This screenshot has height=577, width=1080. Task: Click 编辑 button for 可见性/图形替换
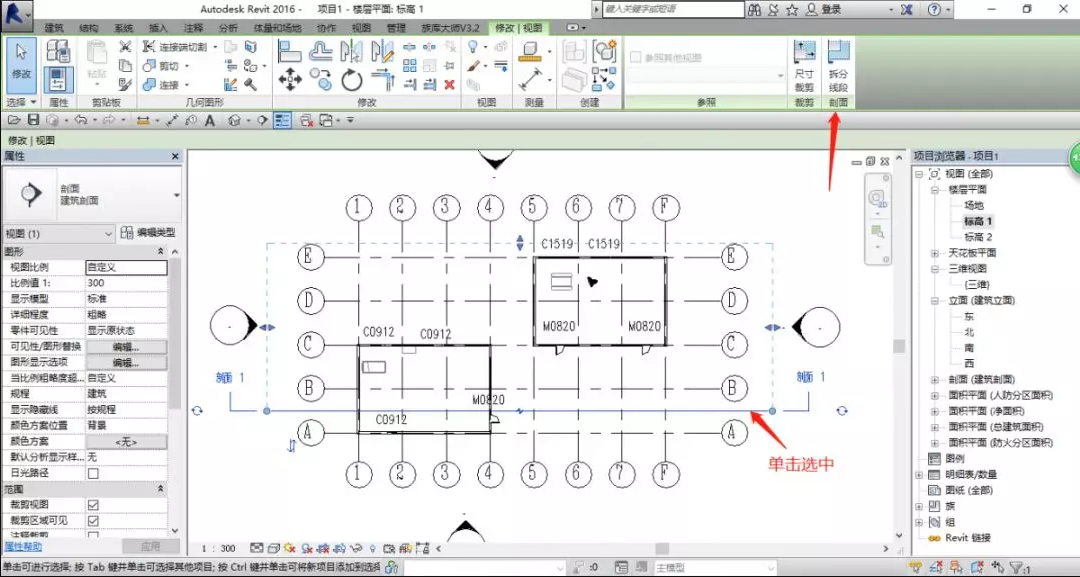click(x=126, y=346)
